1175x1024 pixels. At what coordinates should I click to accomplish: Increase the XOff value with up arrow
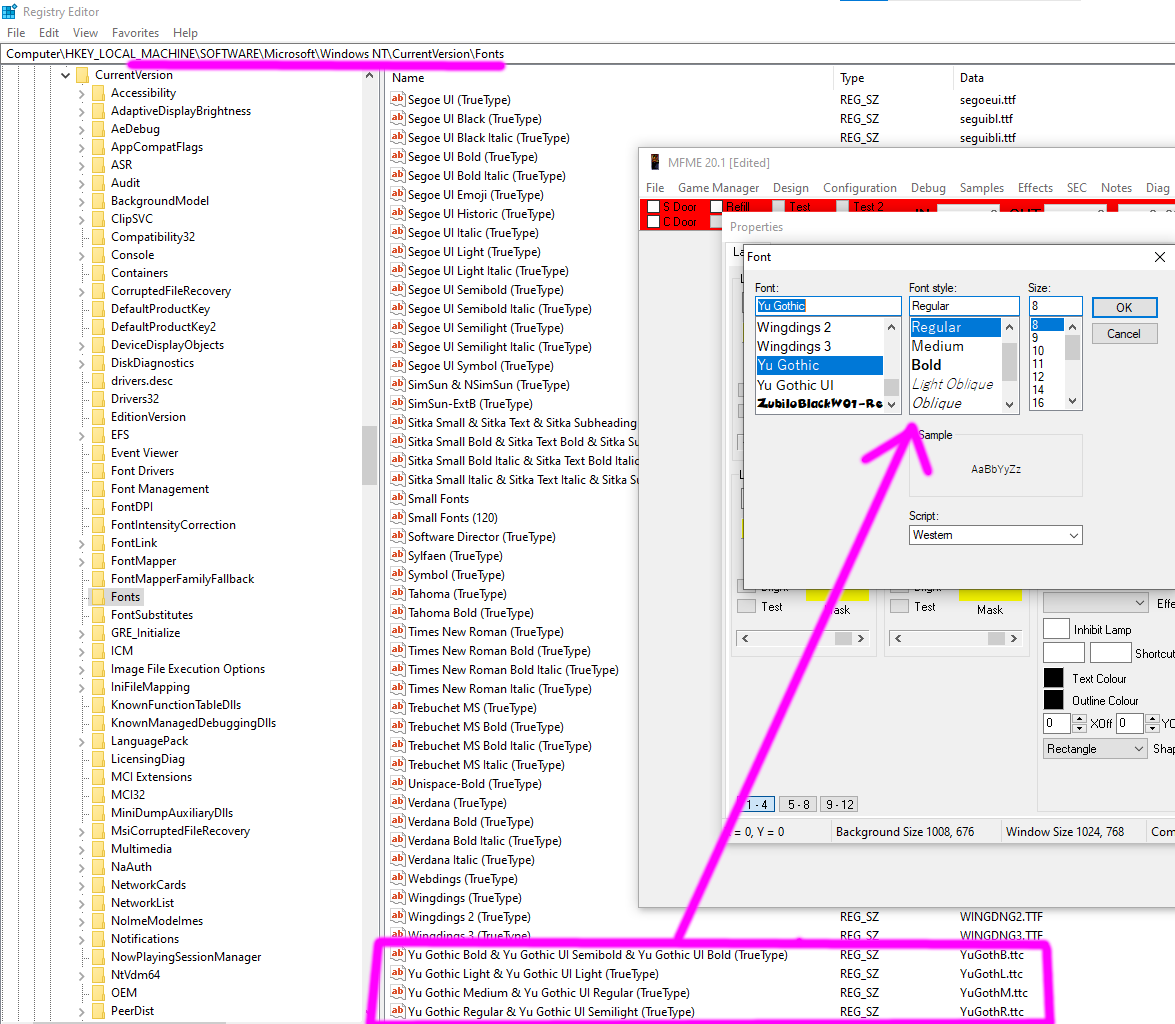pos(1079,719)
